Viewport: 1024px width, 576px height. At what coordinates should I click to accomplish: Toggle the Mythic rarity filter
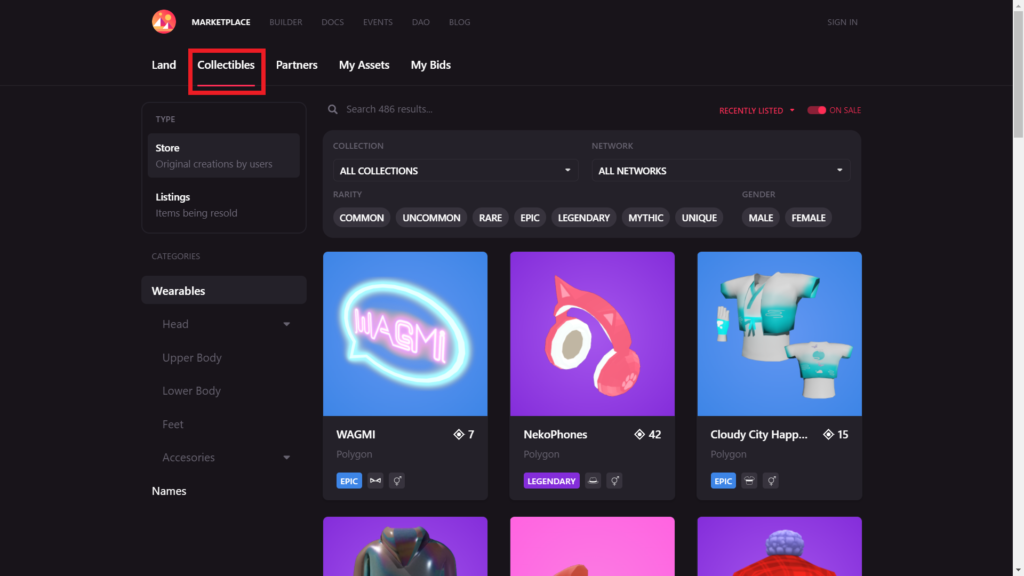pos(645,217)
